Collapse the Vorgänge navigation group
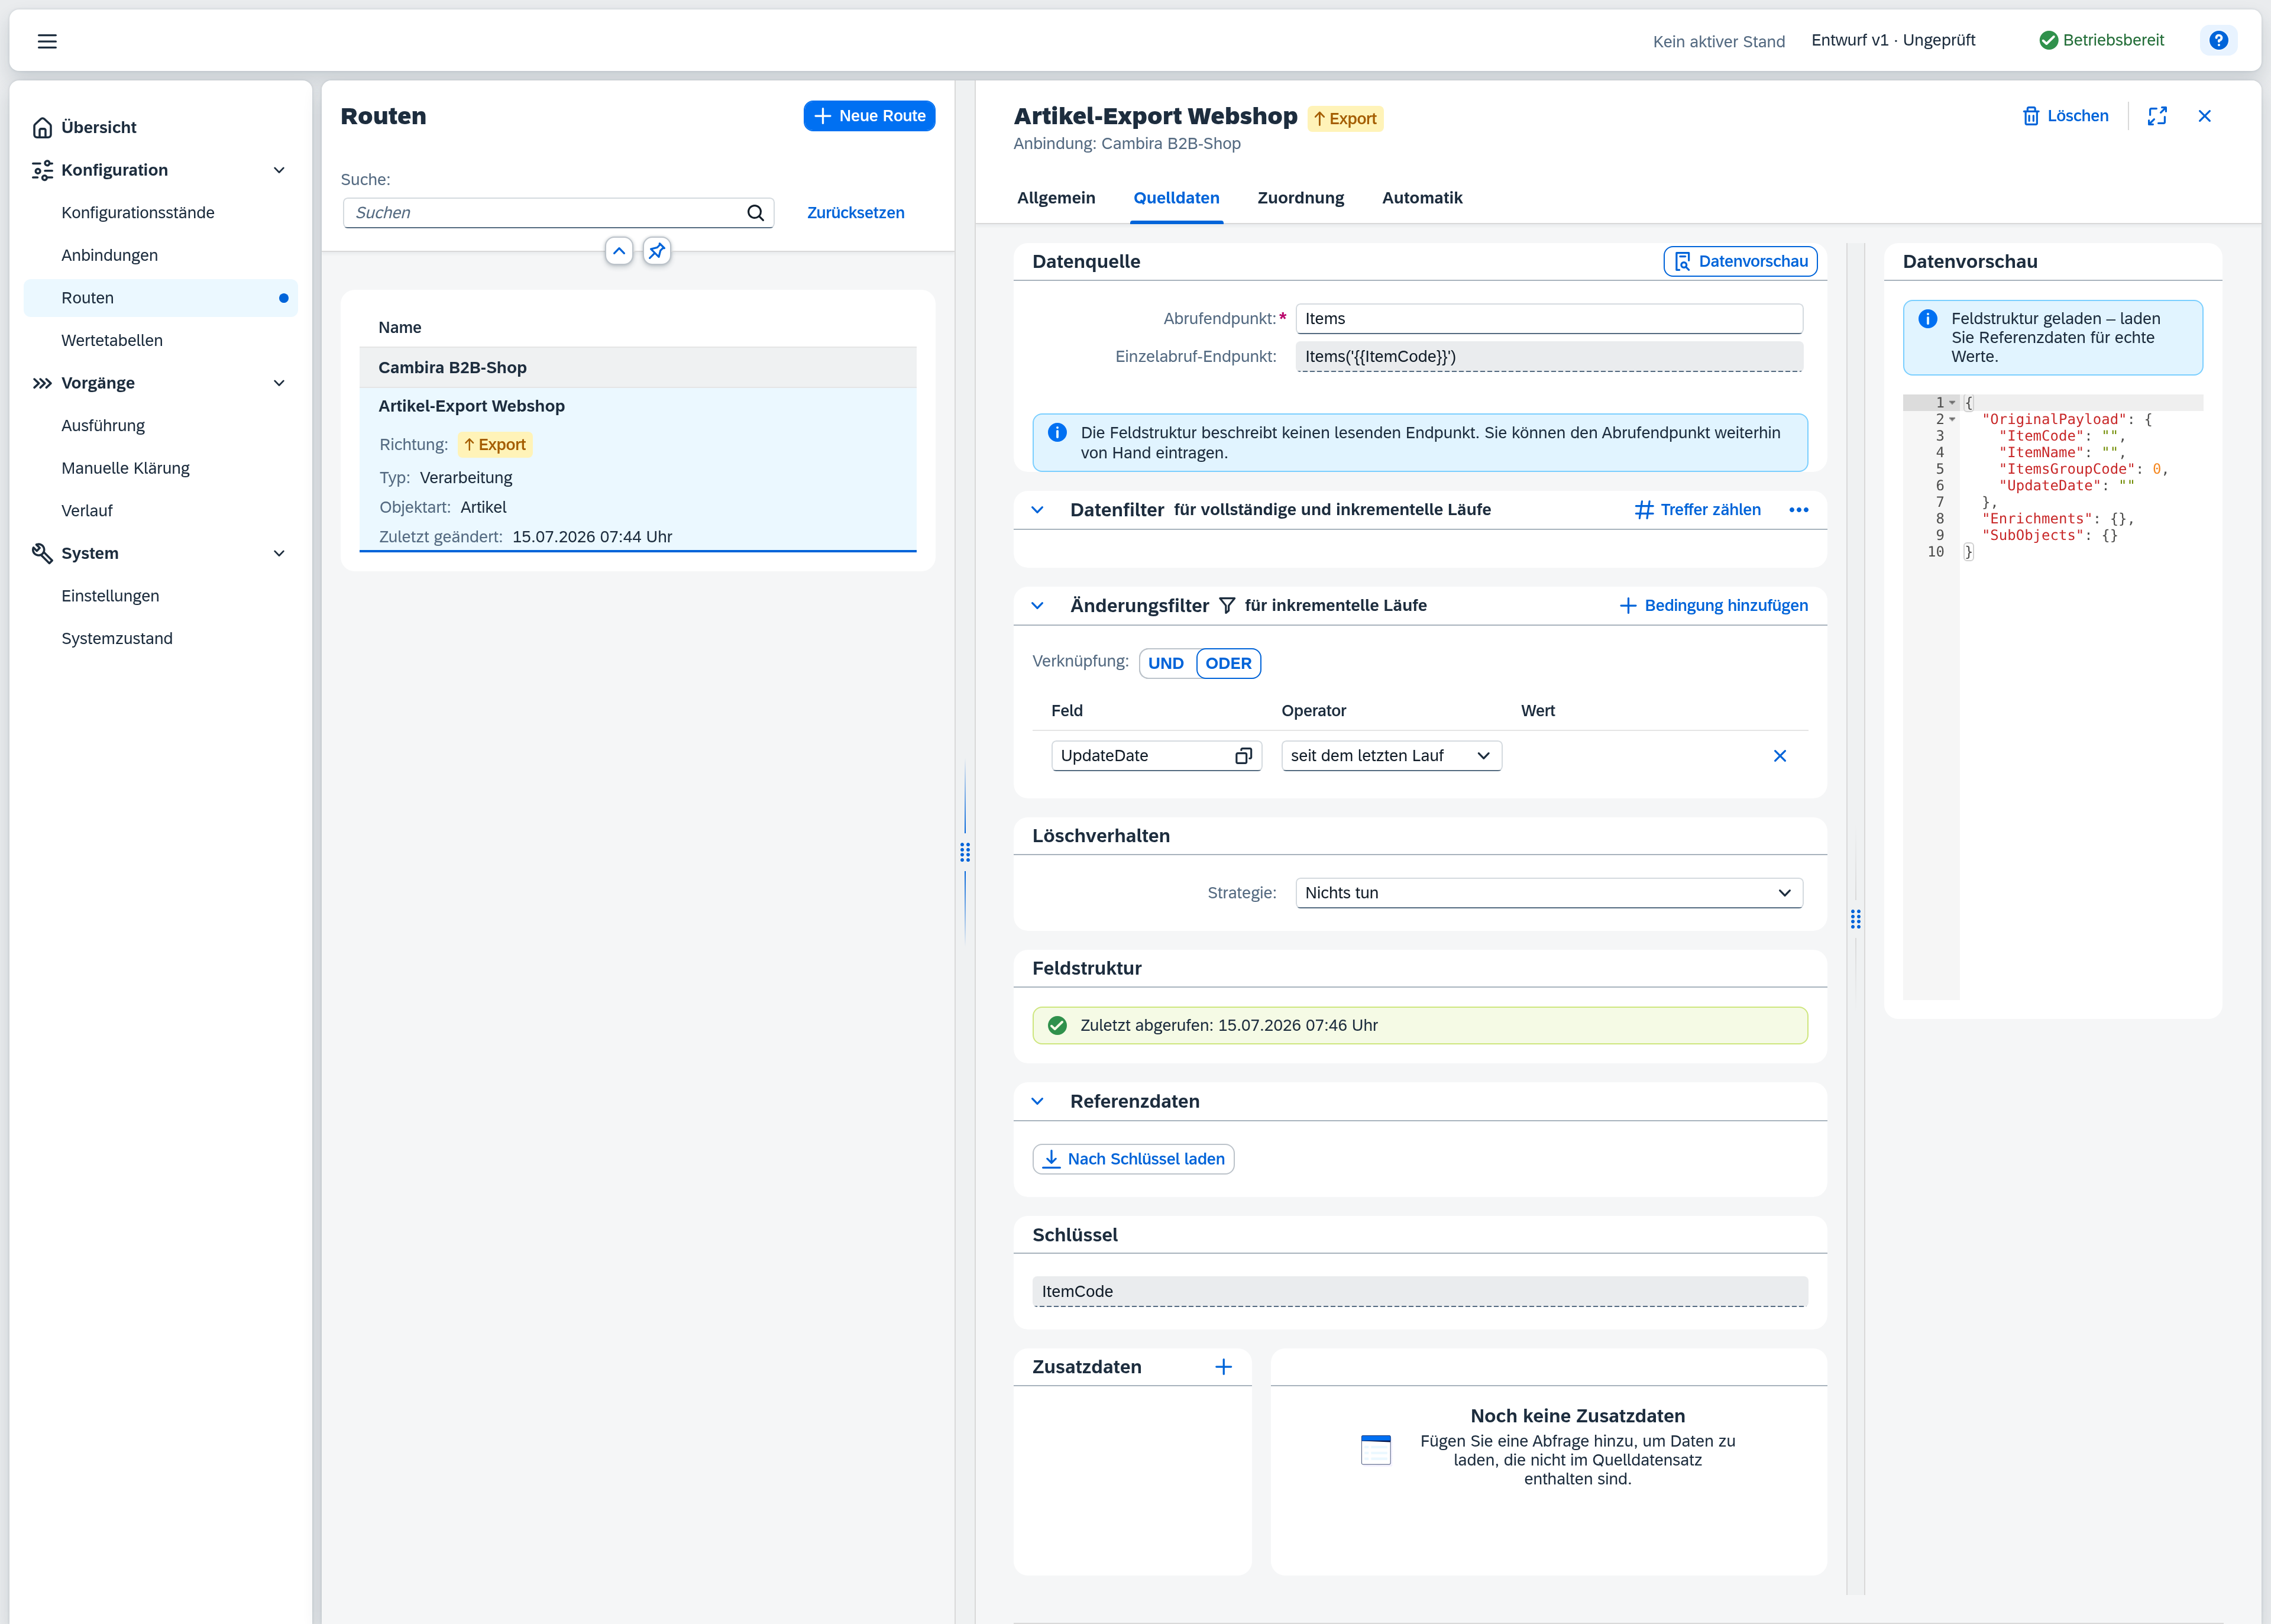 click(x=279, y=383)
